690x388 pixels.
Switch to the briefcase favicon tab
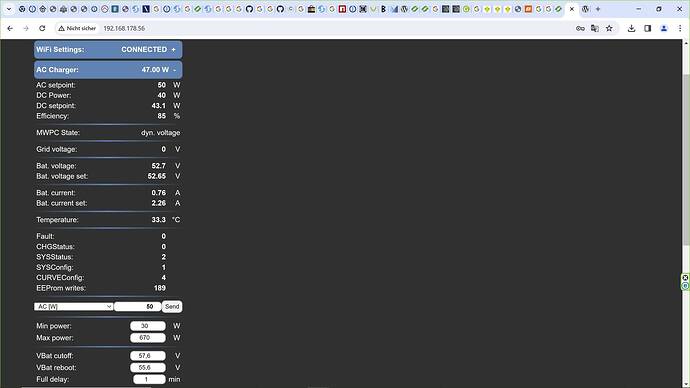(311, 9)
